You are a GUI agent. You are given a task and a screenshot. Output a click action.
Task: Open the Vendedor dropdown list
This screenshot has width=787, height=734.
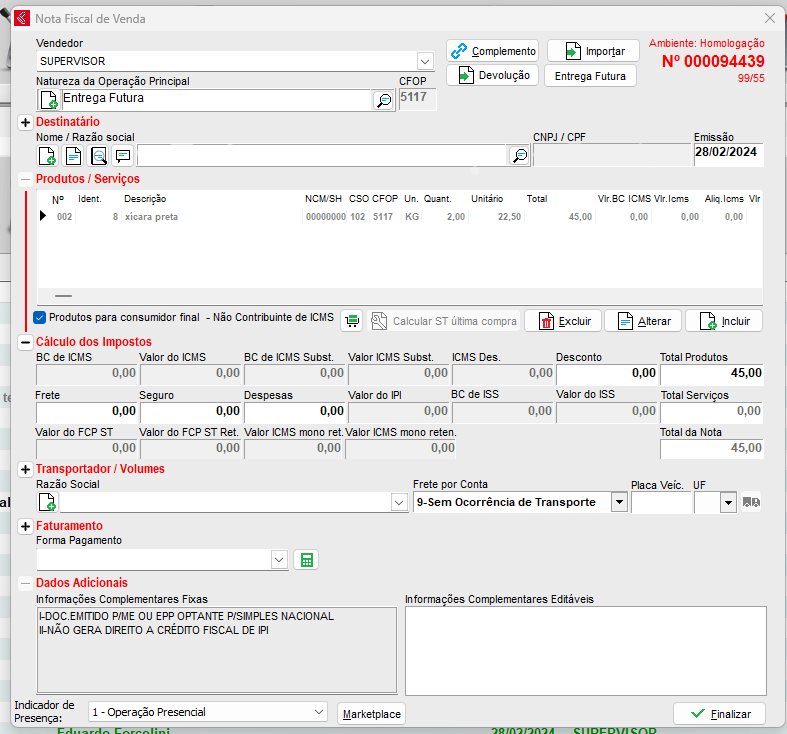point(424,61)
